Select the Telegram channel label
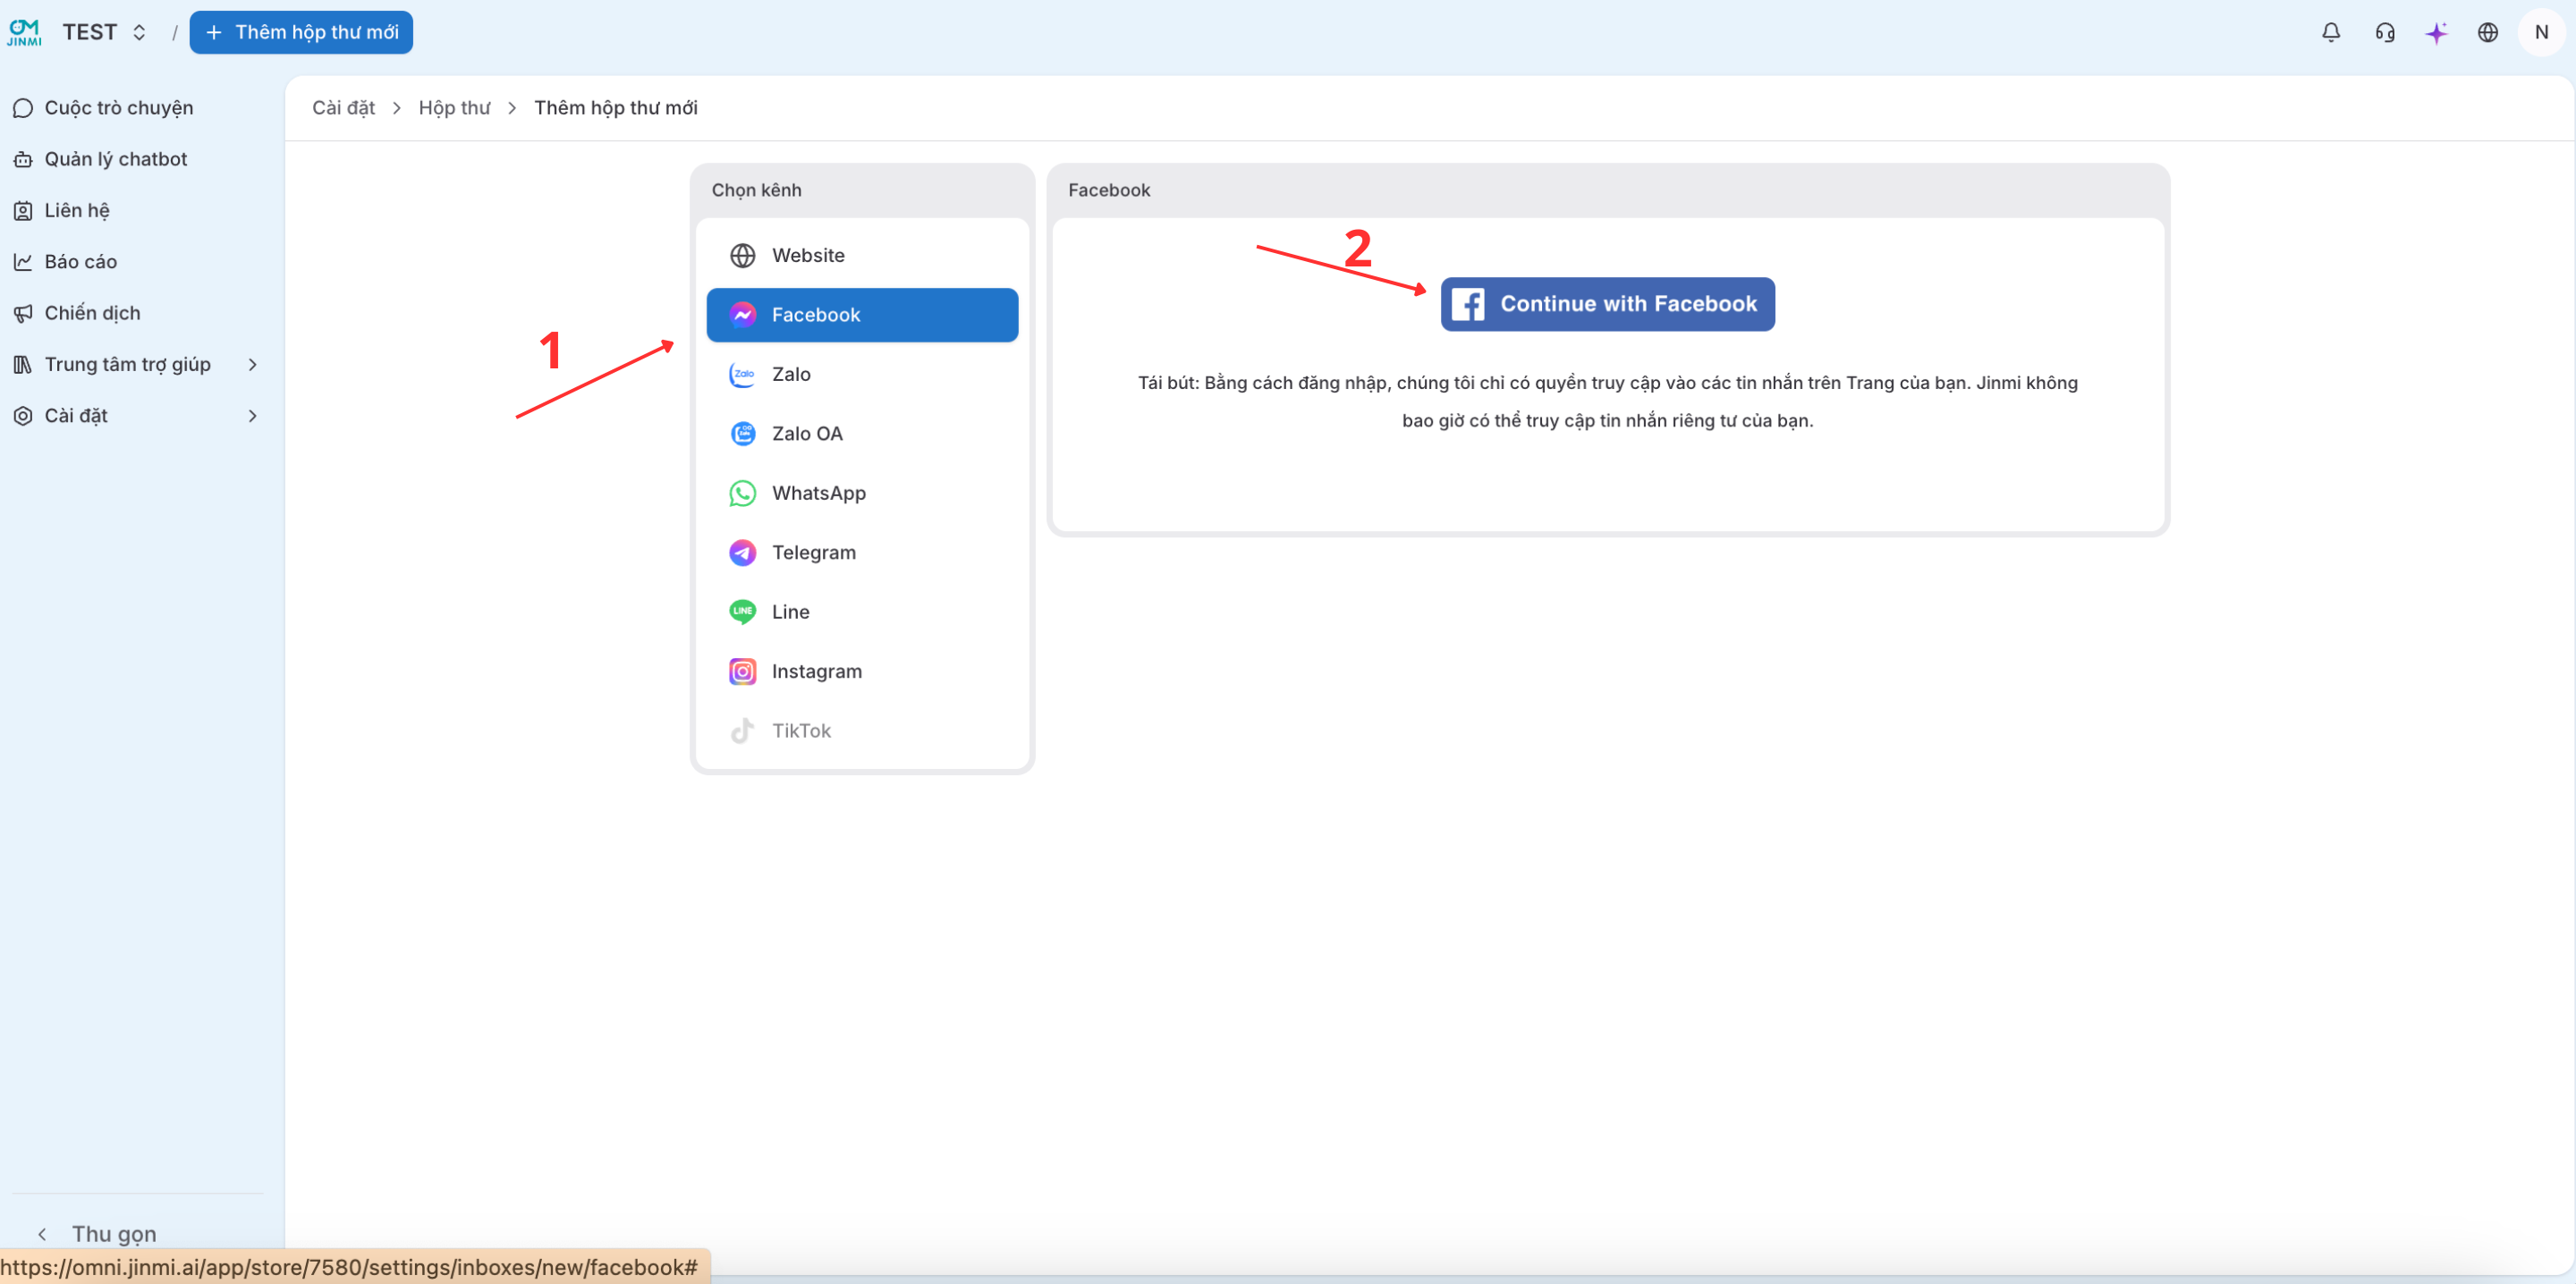The height and width of the screenshot is (1284, 2576). [813, 552]
